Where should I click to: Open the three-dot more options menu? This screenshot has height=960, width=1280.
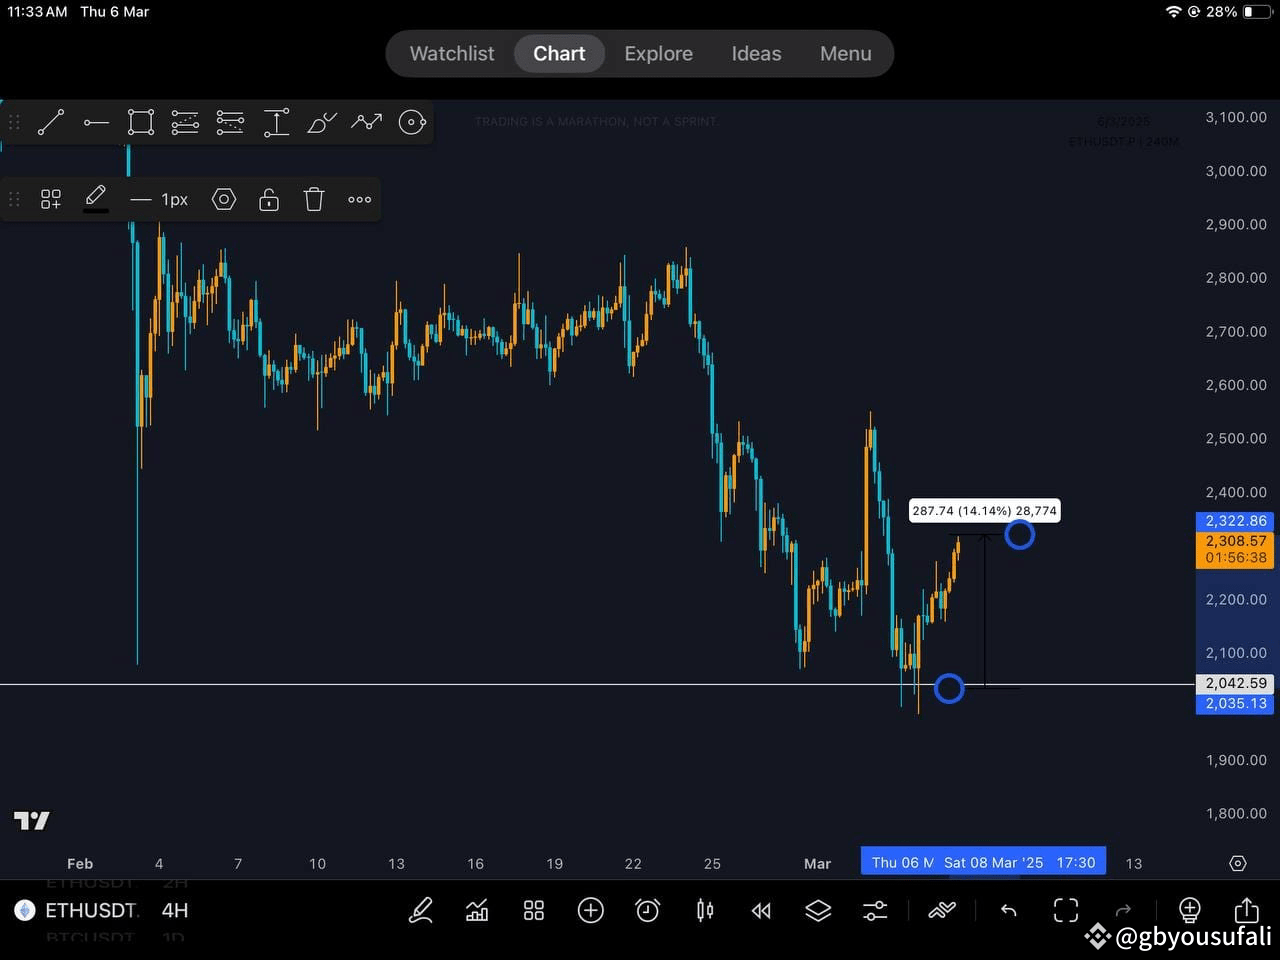[359, 199]
